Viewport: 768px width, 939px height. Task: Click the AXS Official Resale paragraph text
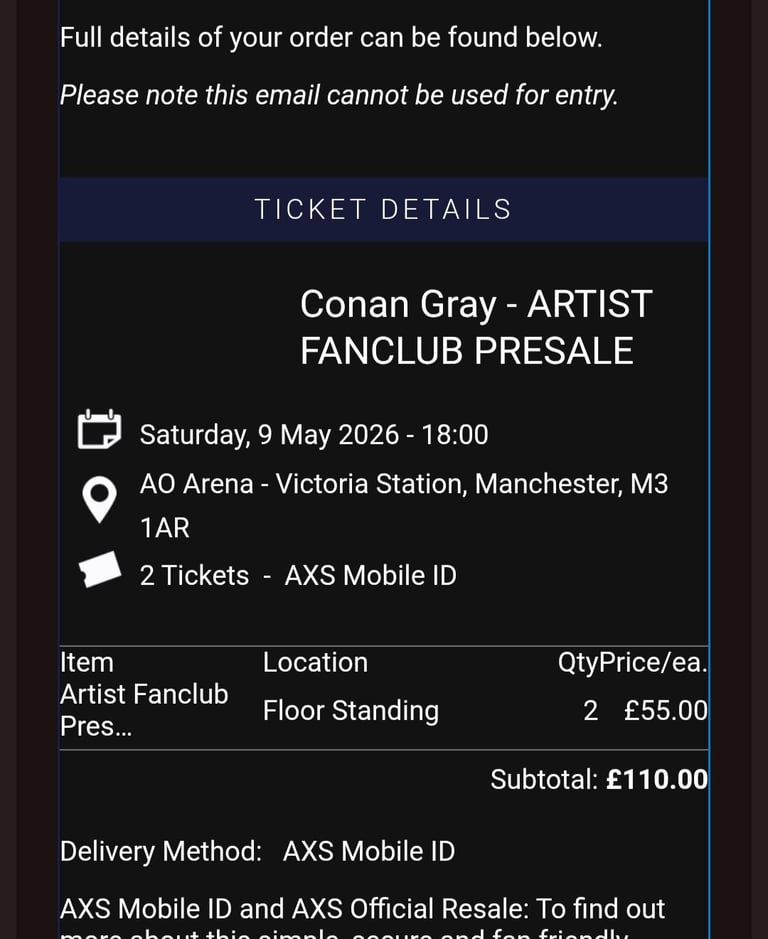pyautogui.click(x=362, y=910)
